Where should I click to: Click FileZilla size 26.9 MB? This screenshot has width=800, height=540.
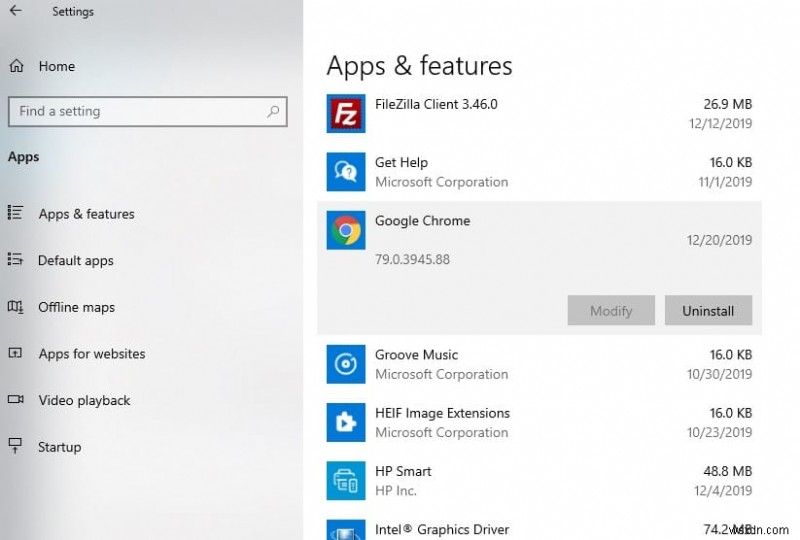728,104
